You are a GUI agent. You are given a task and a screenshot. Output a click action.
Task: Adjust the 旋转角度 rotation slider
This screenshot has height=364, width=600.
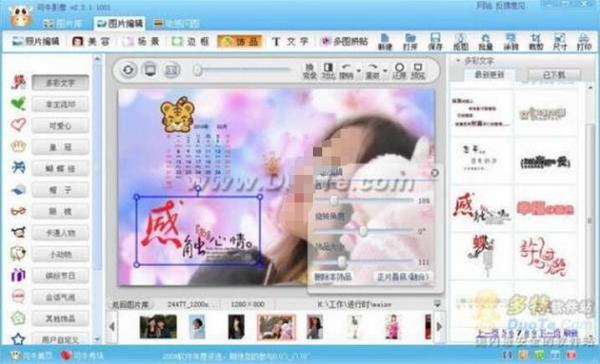(x=363, y=231)
